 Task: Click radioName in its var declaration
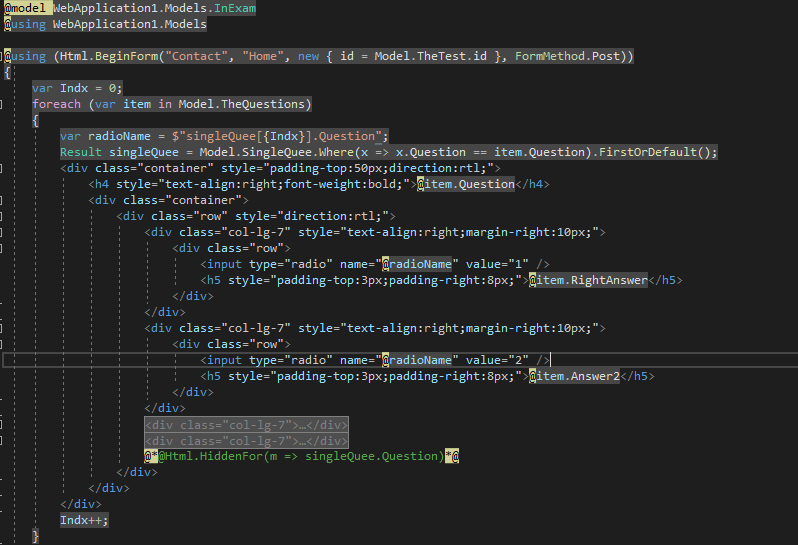tap(119, 136)
